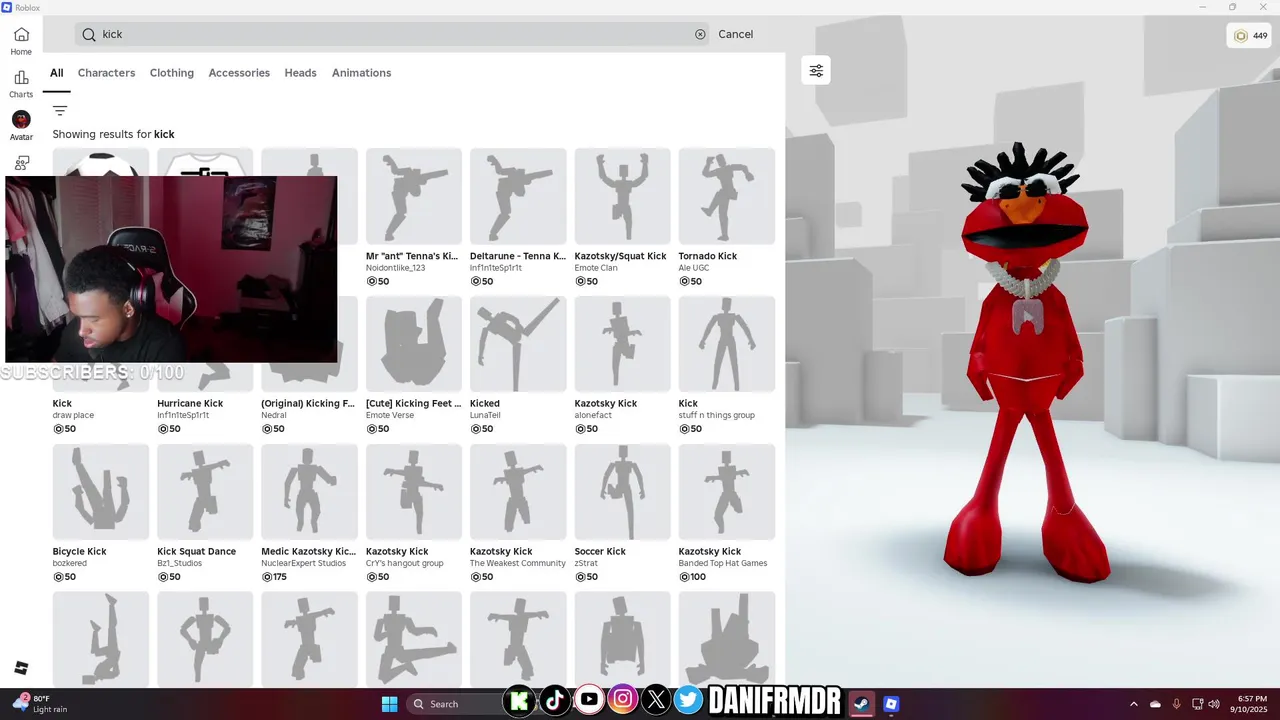Select the Medic Kazotsky Kick thumbnail
Image resolution: width=1280 pixels, height=720 pixels.
[309, 492]
